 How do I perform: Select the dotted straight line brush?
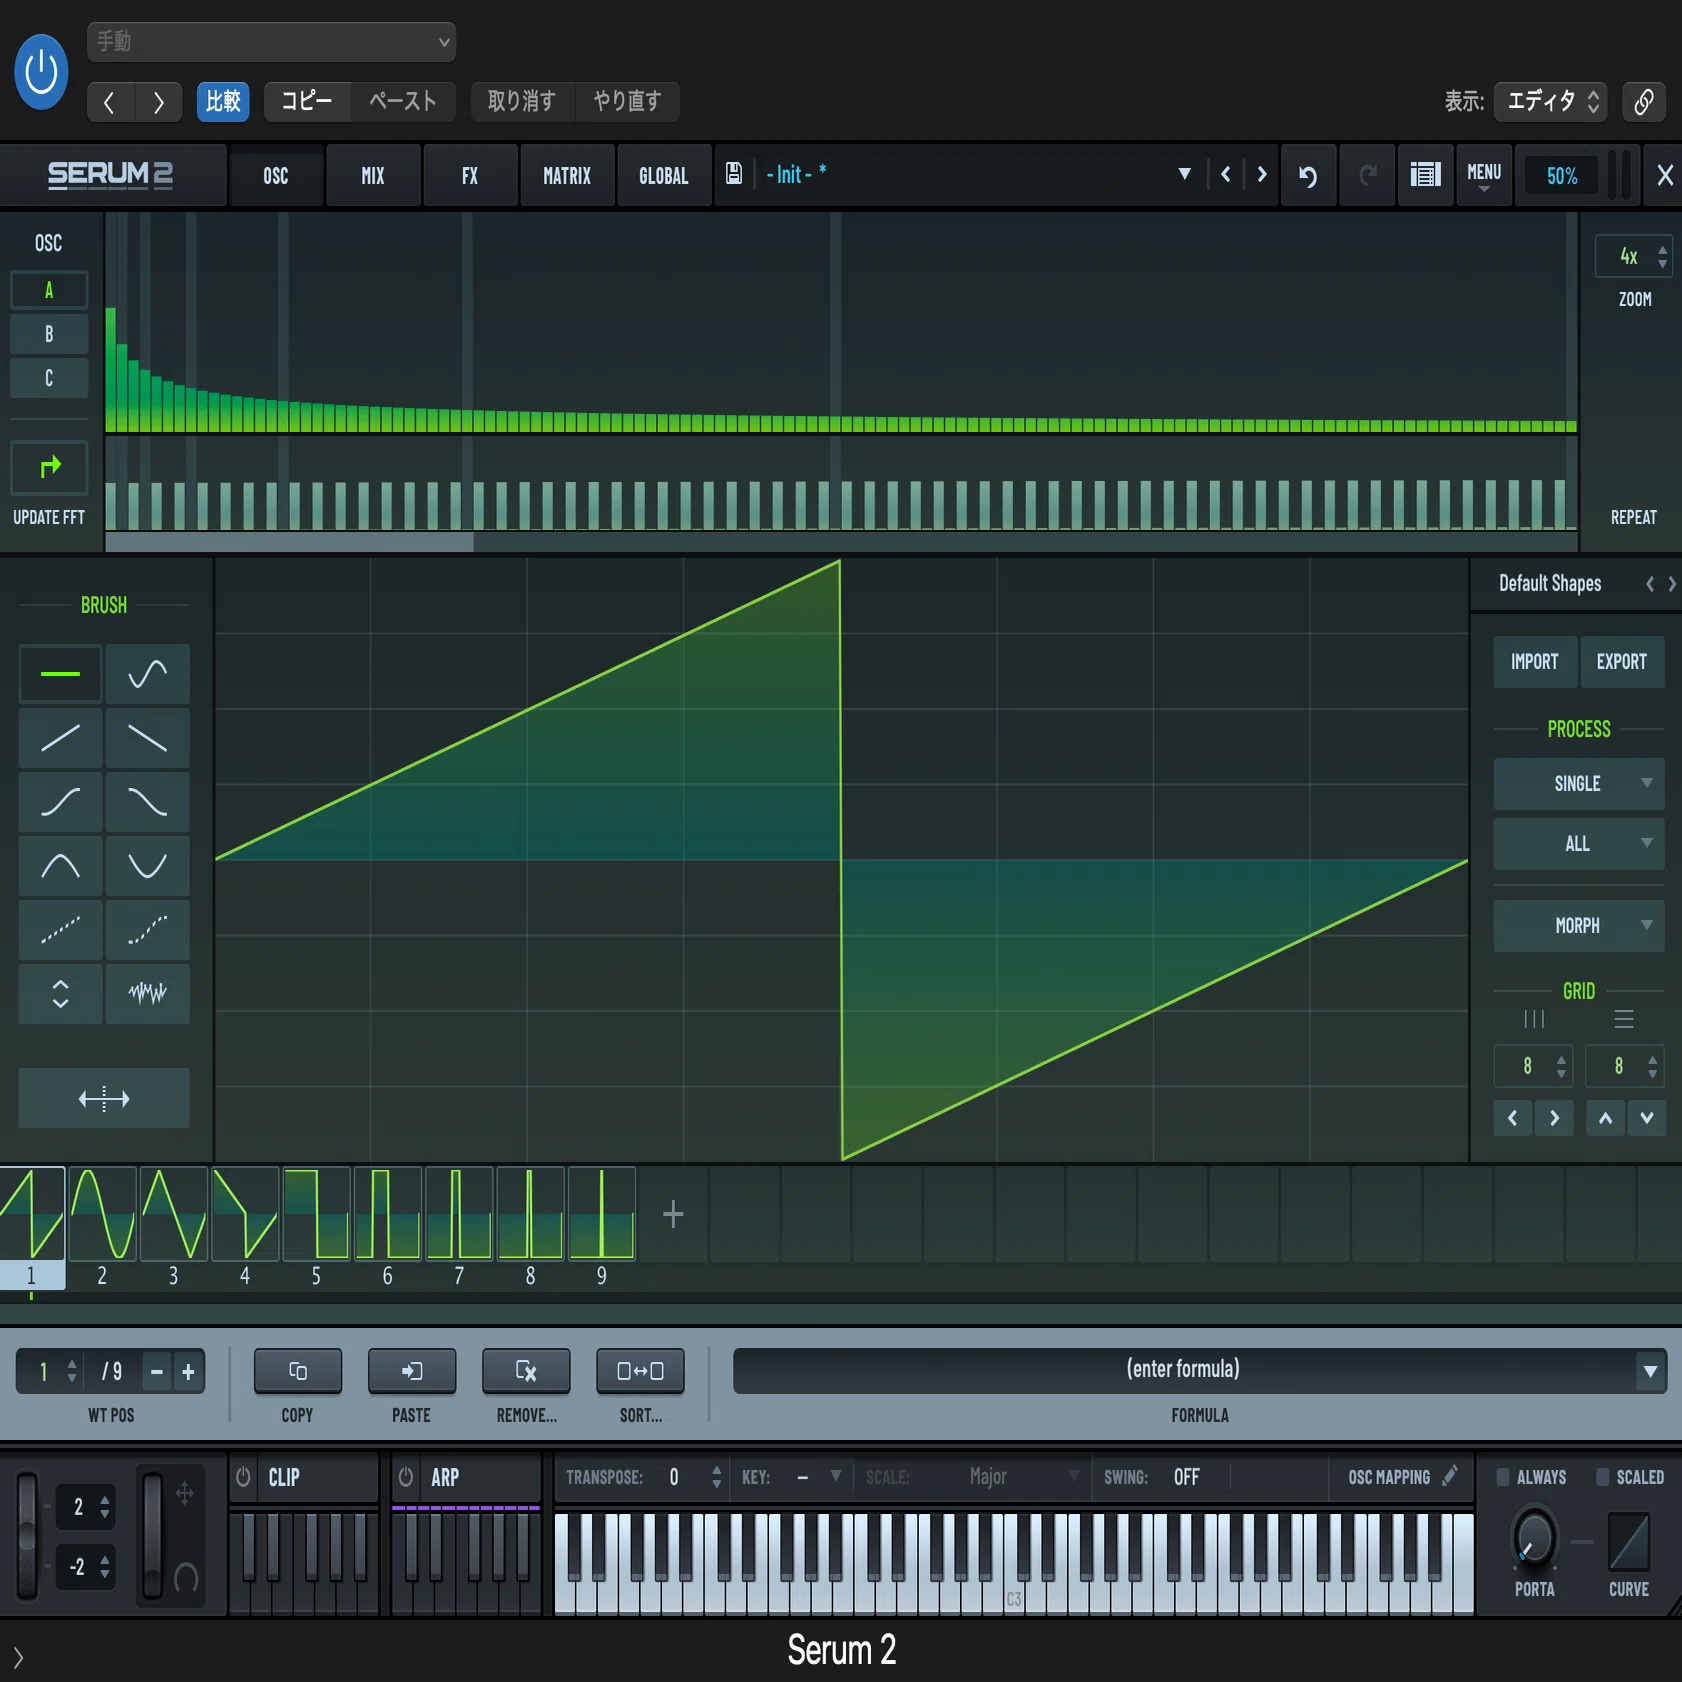(60, 930)
